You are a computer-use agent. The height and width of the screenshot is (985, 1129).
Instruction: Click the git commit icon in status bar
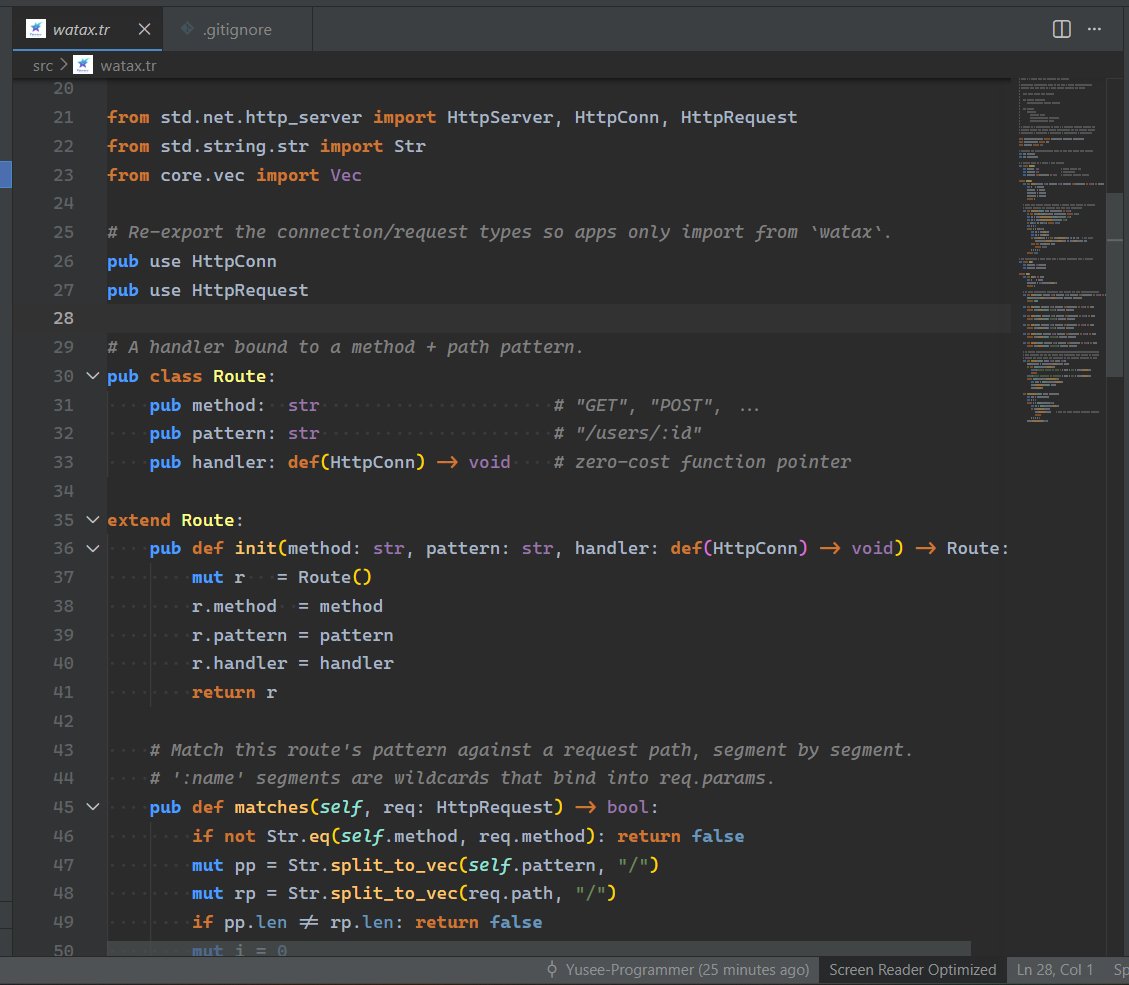point(552,970)
